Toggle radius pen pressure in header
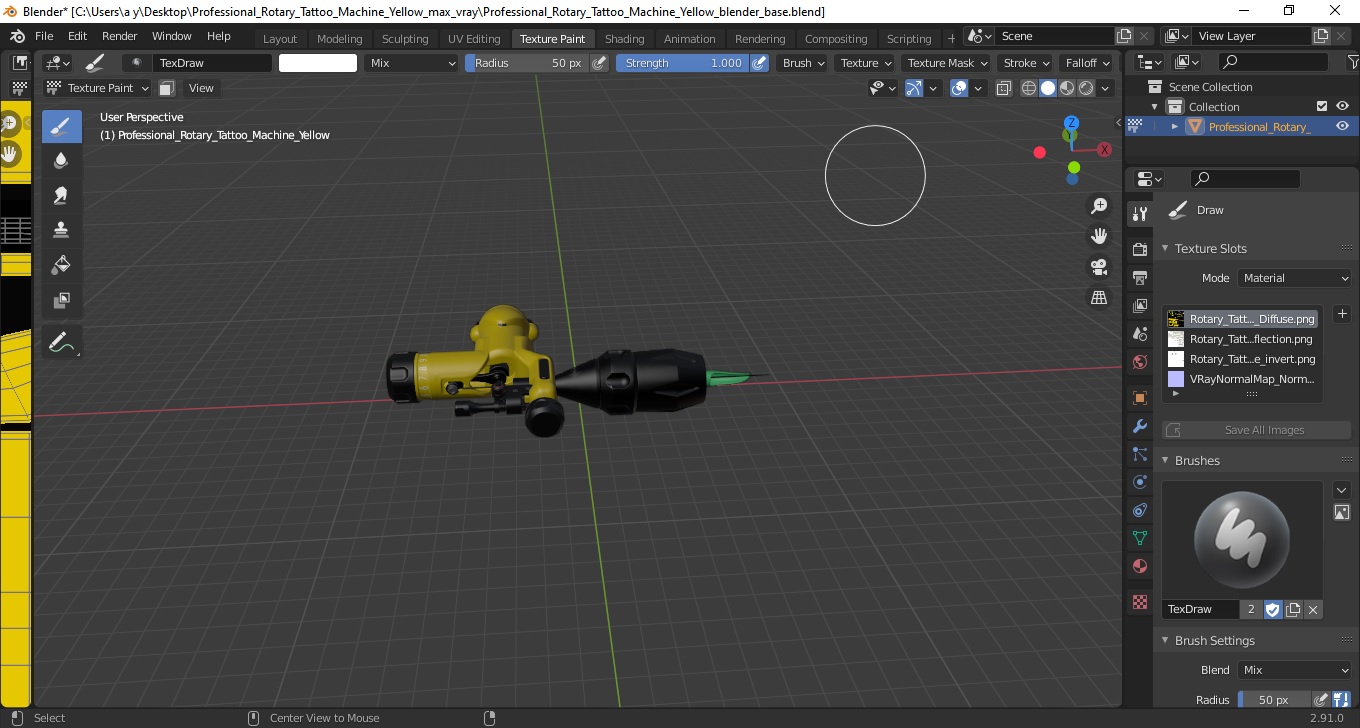Screen dimensions: 1360x728 point(599,63)
